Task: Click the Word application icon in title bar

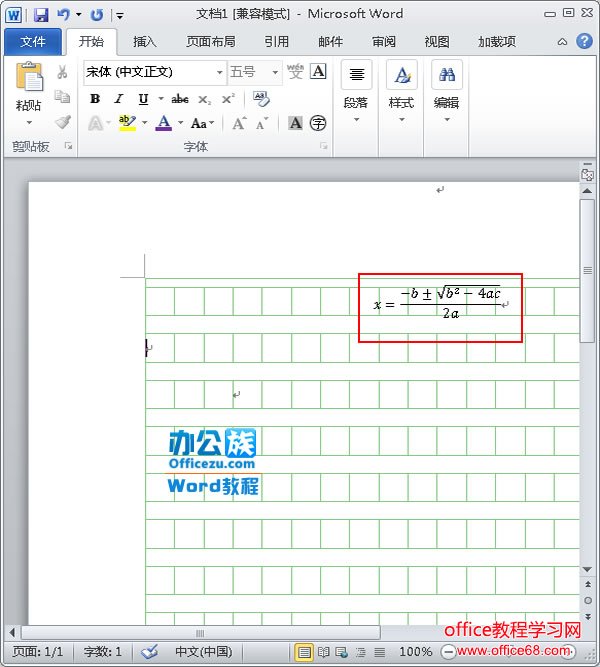Action: pyautogui.click(x=14, y=15)
